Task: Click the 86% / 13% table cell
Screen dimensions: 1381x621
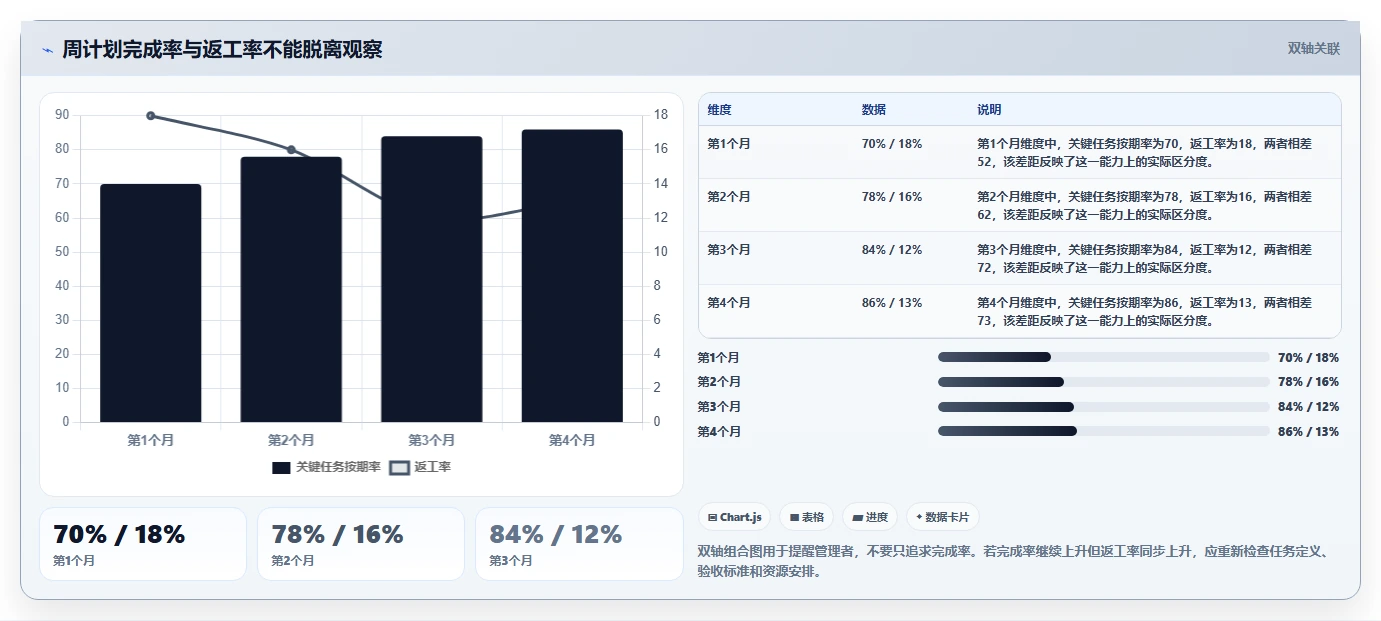Action: point(892,303)
